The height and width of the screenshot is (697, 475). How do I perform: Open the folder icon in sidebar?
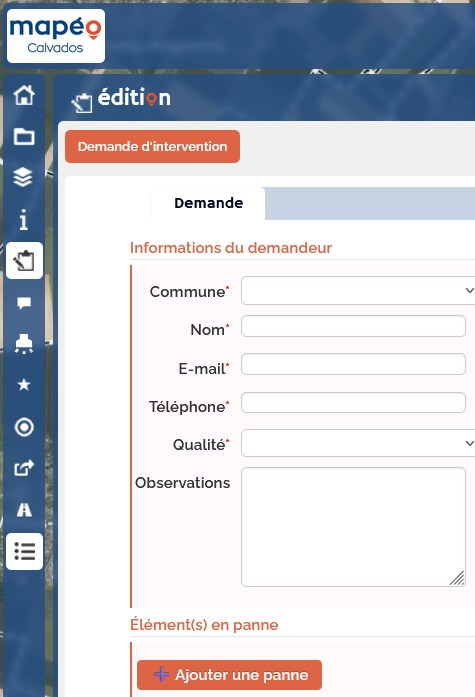coord(24,136)
